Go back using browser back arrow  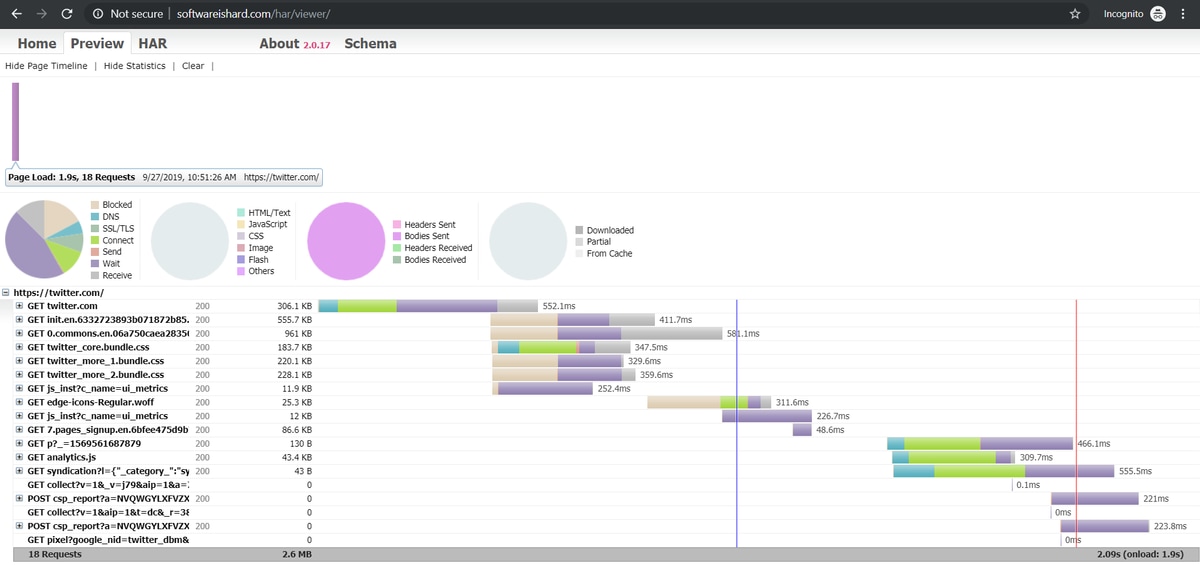pyautogui.click(x=16, y=14)
